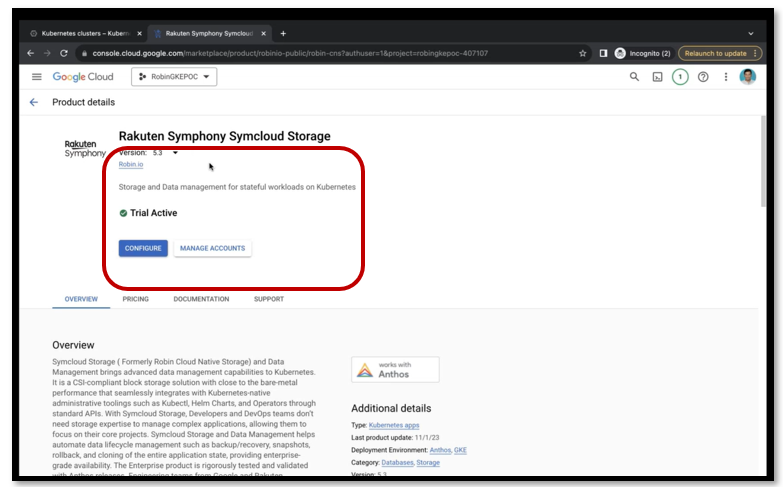
Task: Switch to the SUPPORT tab
Action: click(x=269, y=299)
